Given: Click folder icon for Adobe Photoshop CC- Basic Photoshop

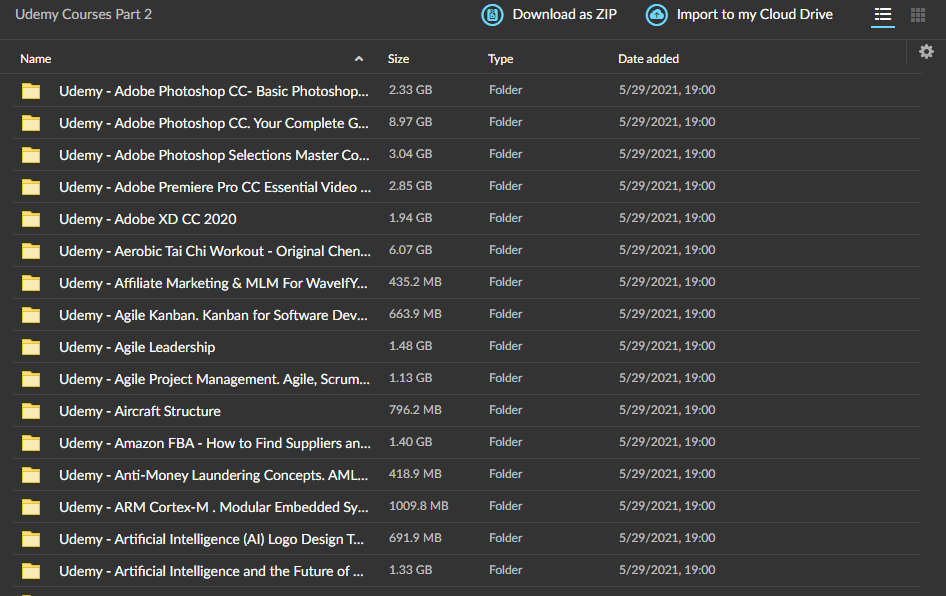Looking at the screenshot, I should pos(31,90).
